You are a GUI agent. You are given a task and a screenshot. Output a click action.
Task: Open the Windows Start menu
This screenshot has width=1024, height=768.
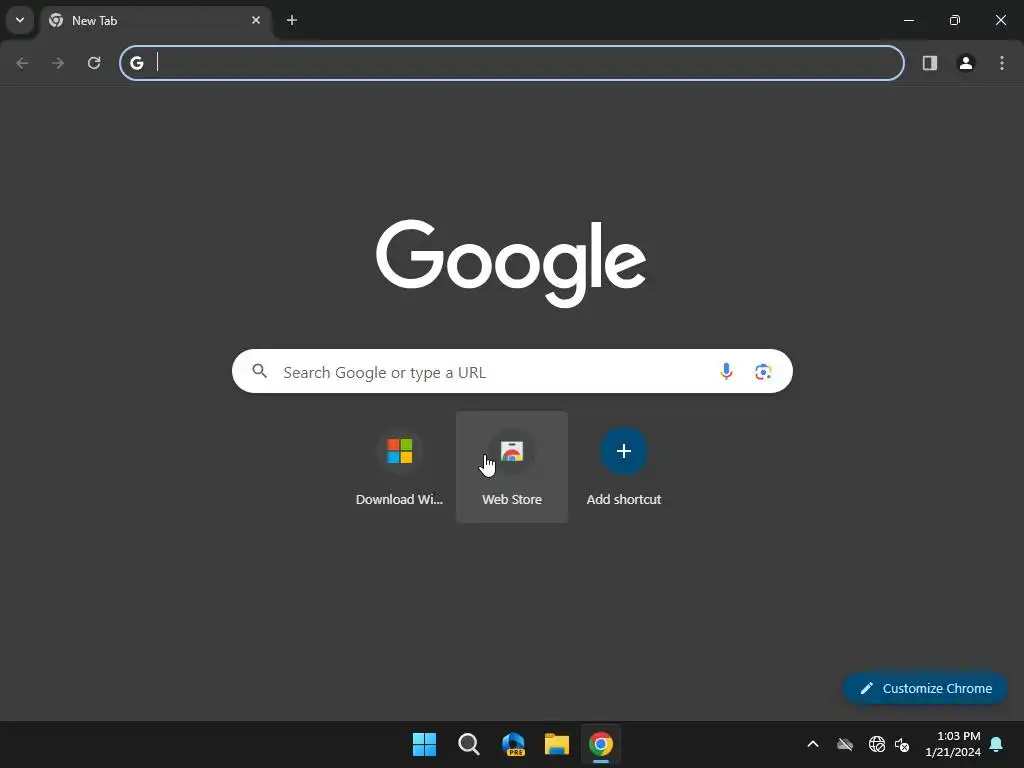point(424,744)
